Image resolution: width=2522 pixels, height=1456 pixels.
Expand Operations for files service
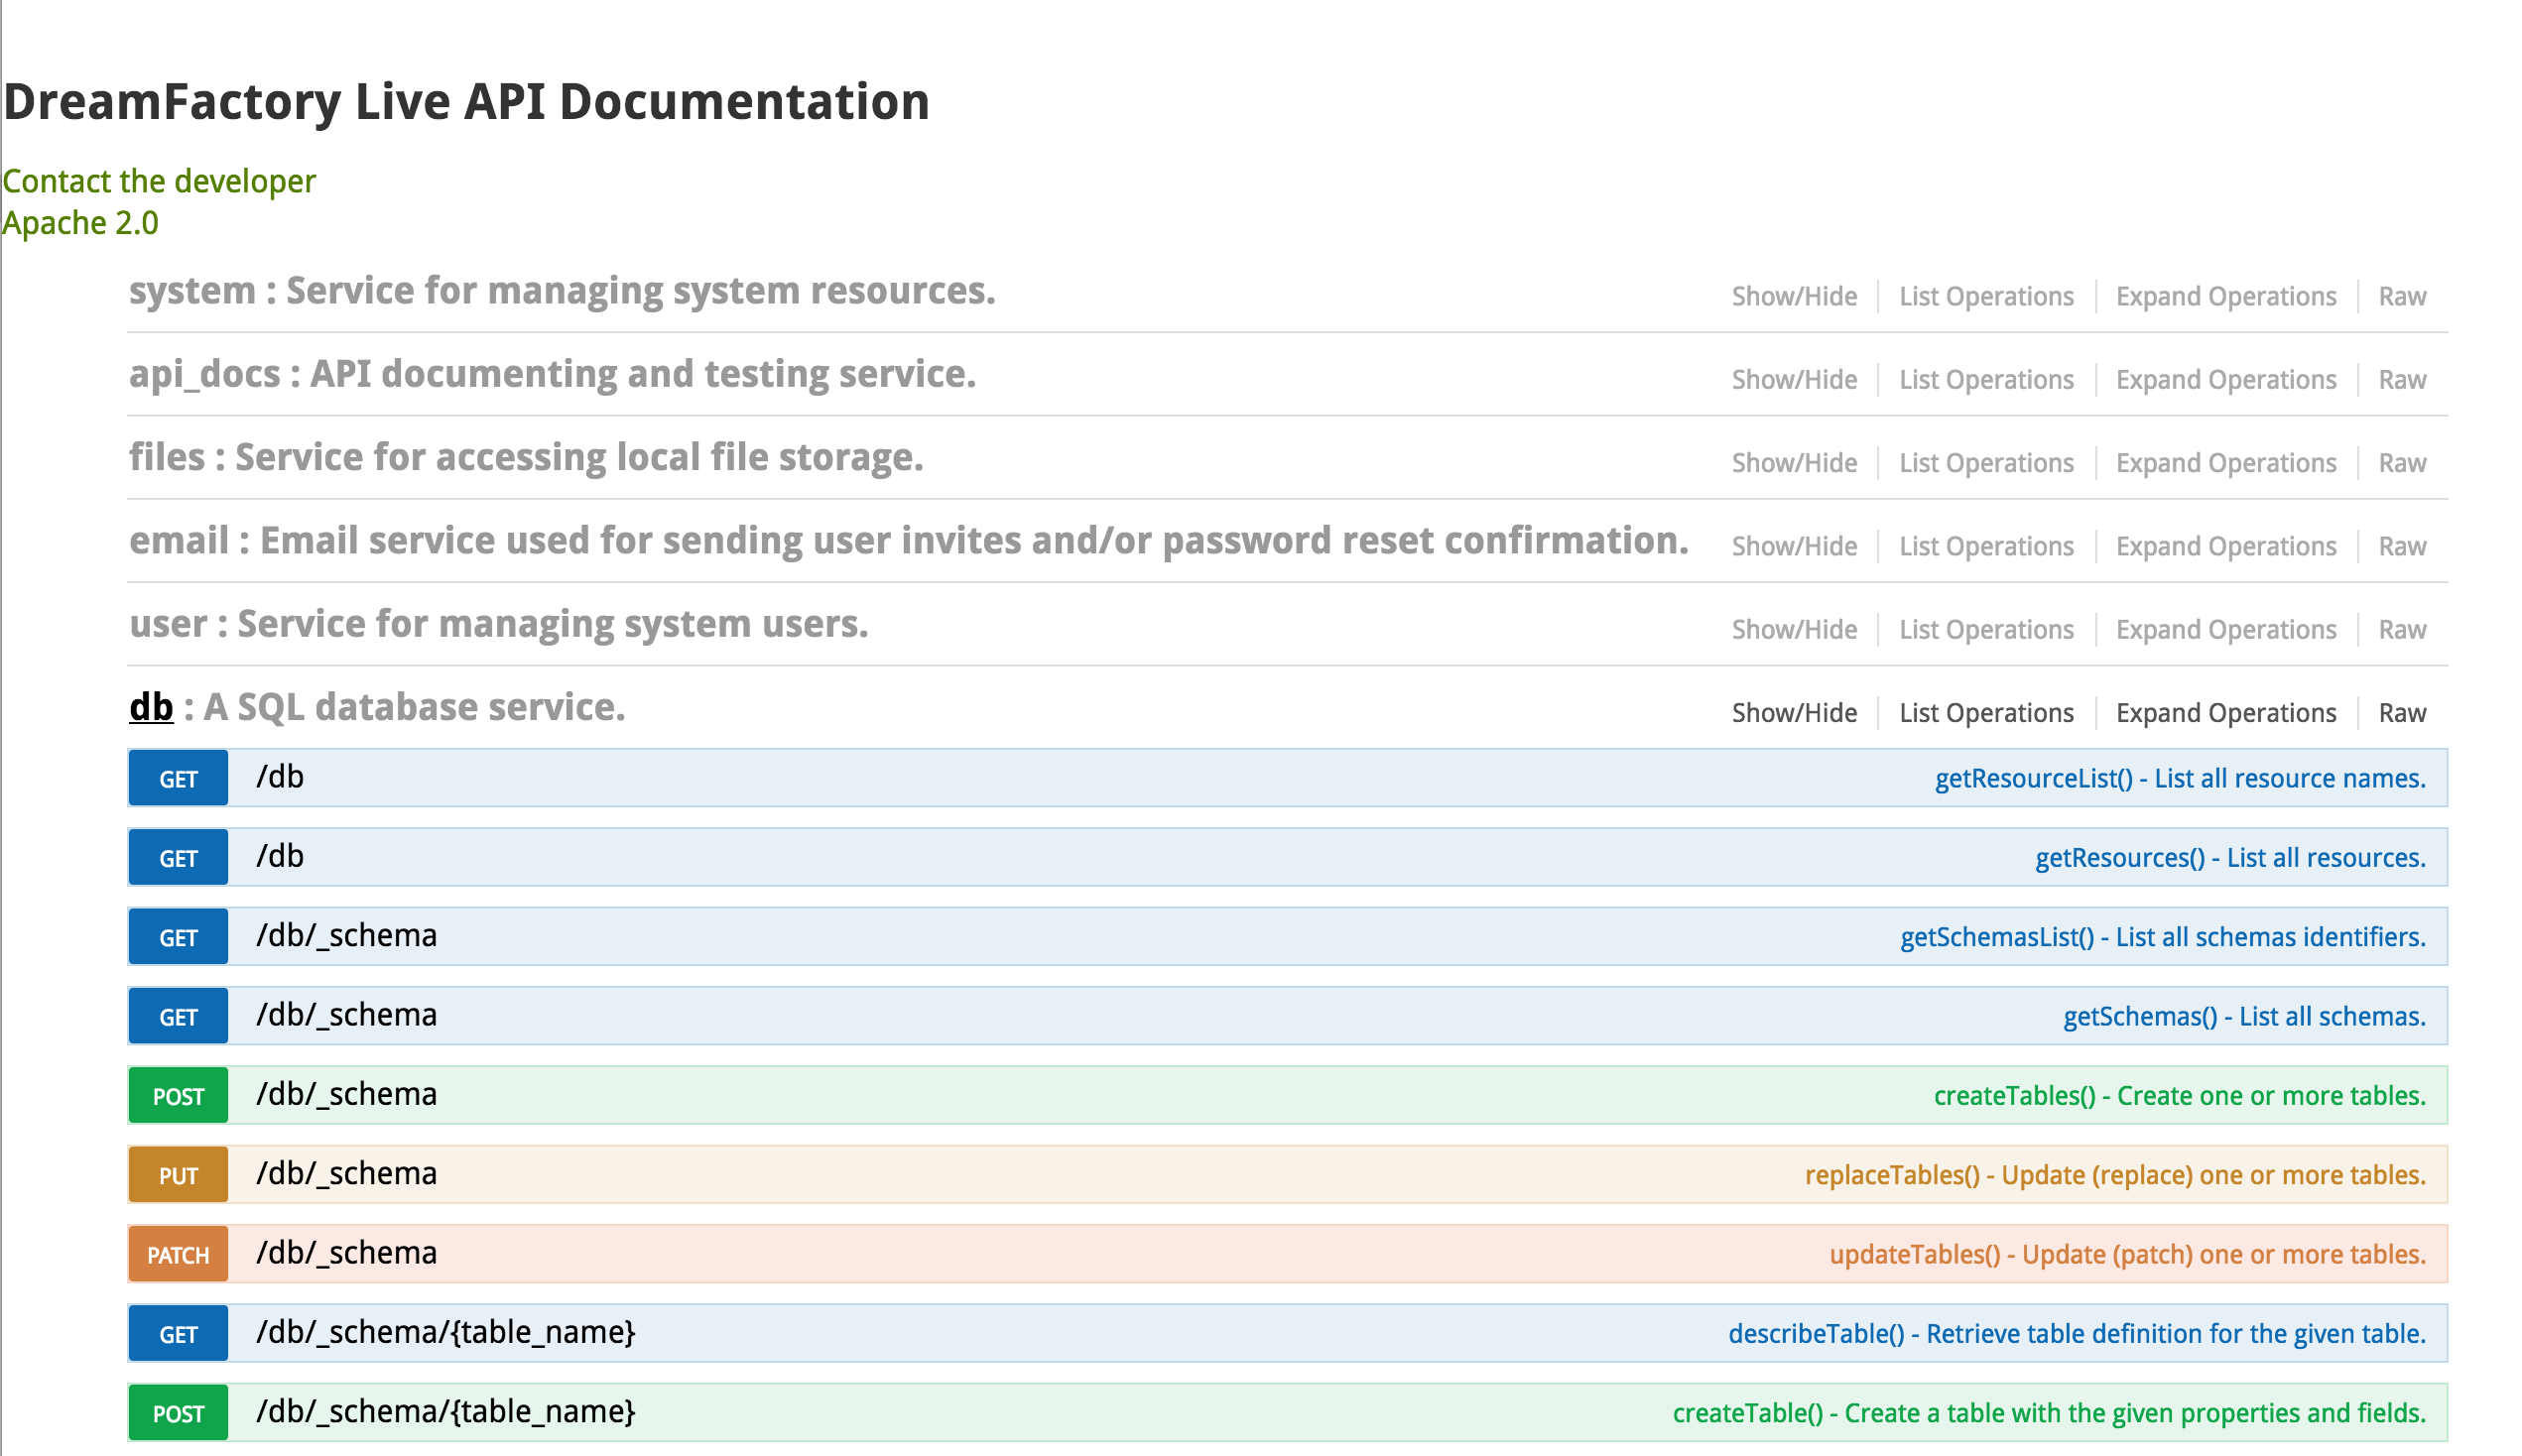coord(2226,463)
